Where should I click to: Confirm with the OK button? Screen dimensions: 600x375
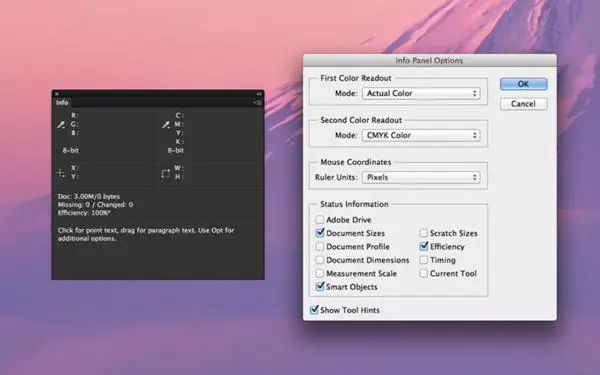(523, 84)
